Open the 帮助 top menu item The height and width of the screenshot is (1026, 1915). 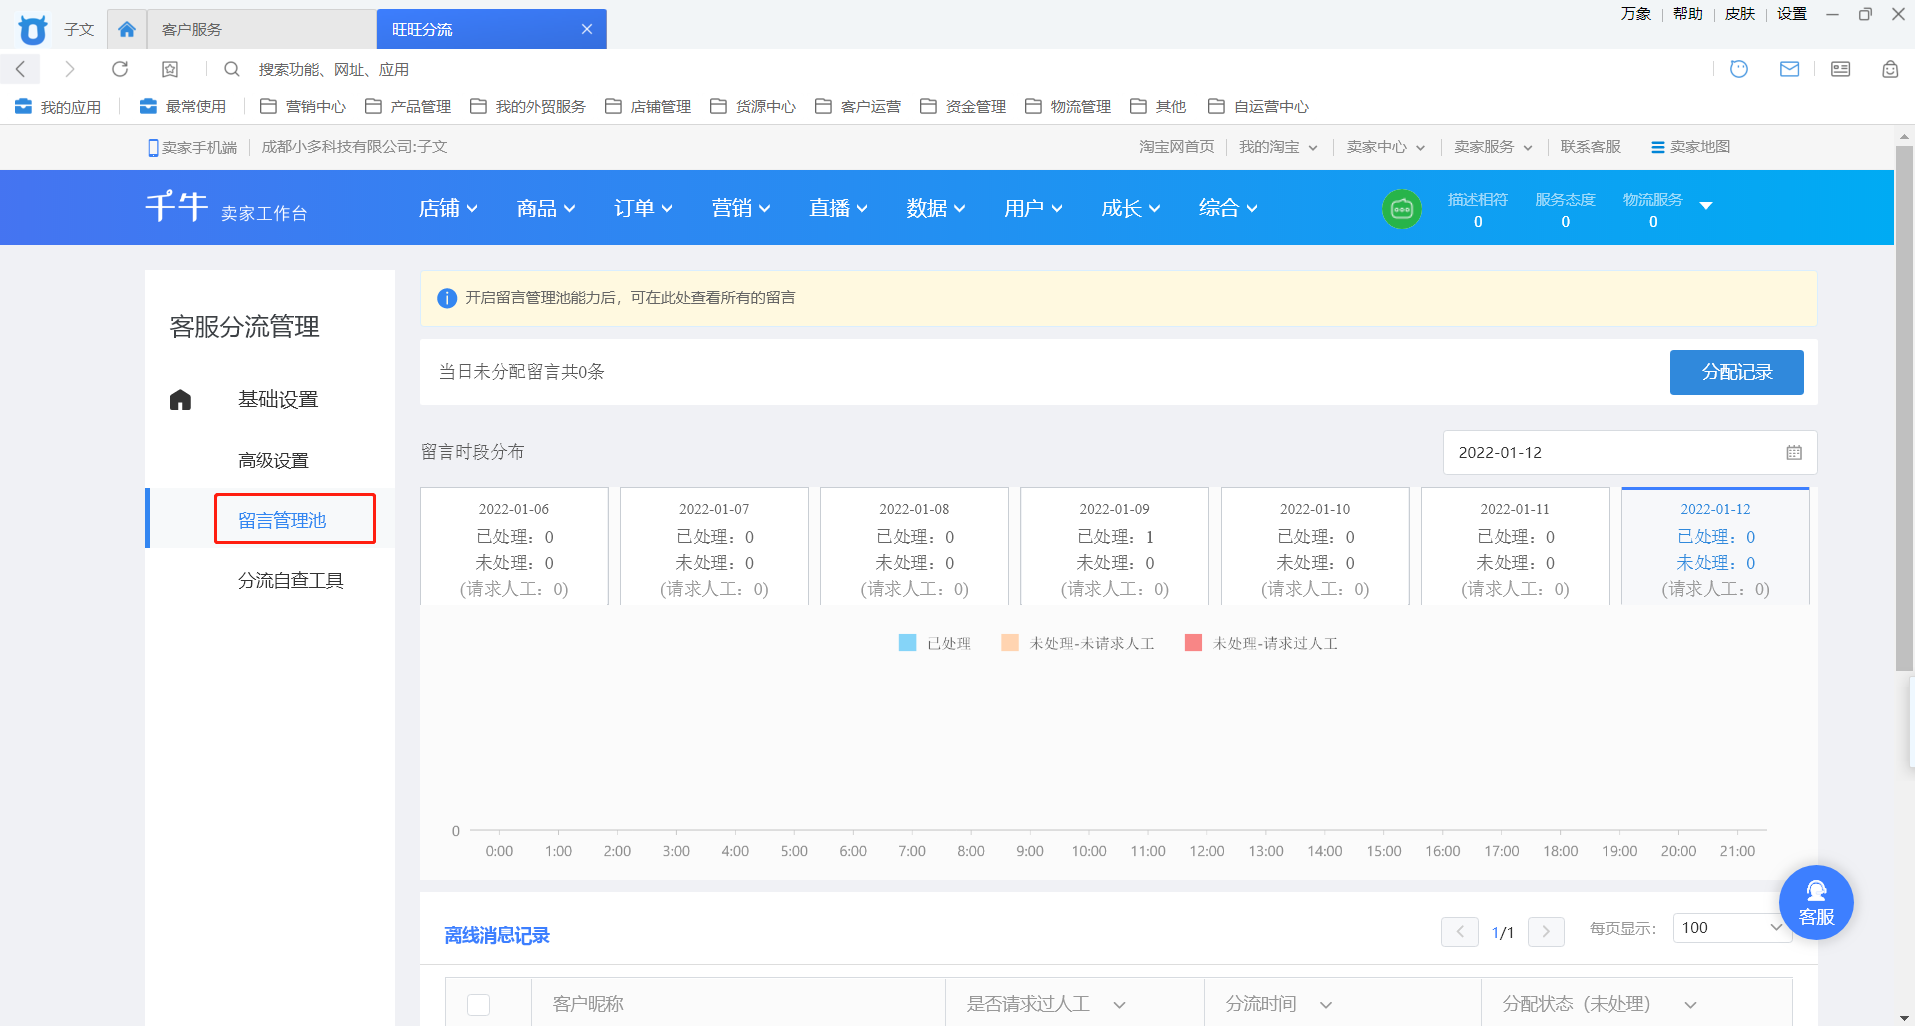1688,14
